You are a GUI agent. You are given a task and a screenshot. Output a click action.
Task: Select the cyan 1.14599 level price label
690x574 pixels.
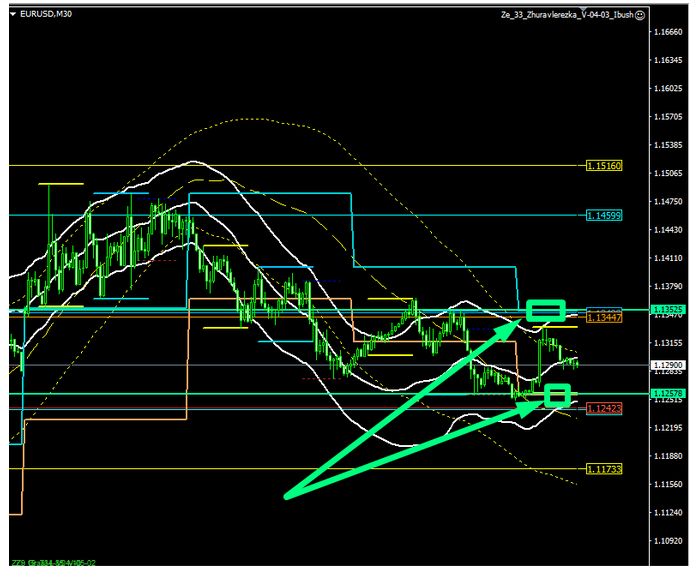[x=604, y=215]
